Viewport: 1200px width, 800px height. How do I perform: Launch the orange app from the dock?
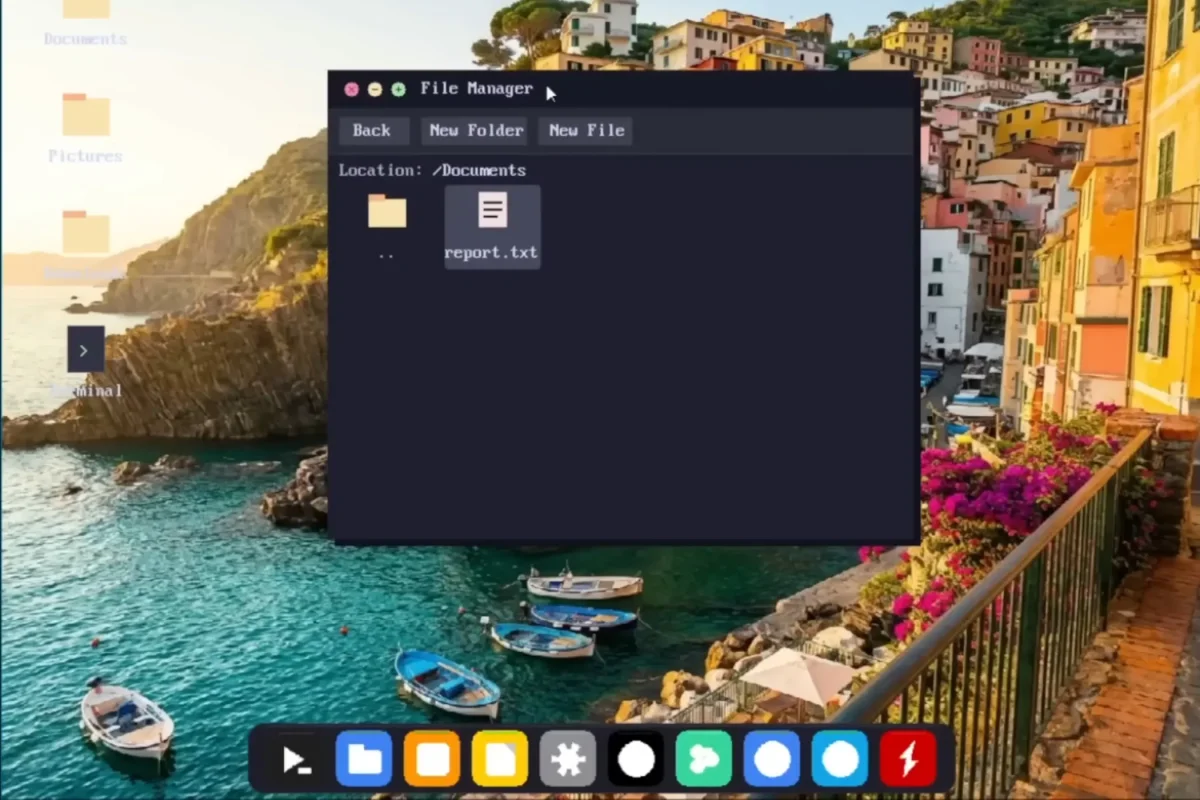point(432,758)
